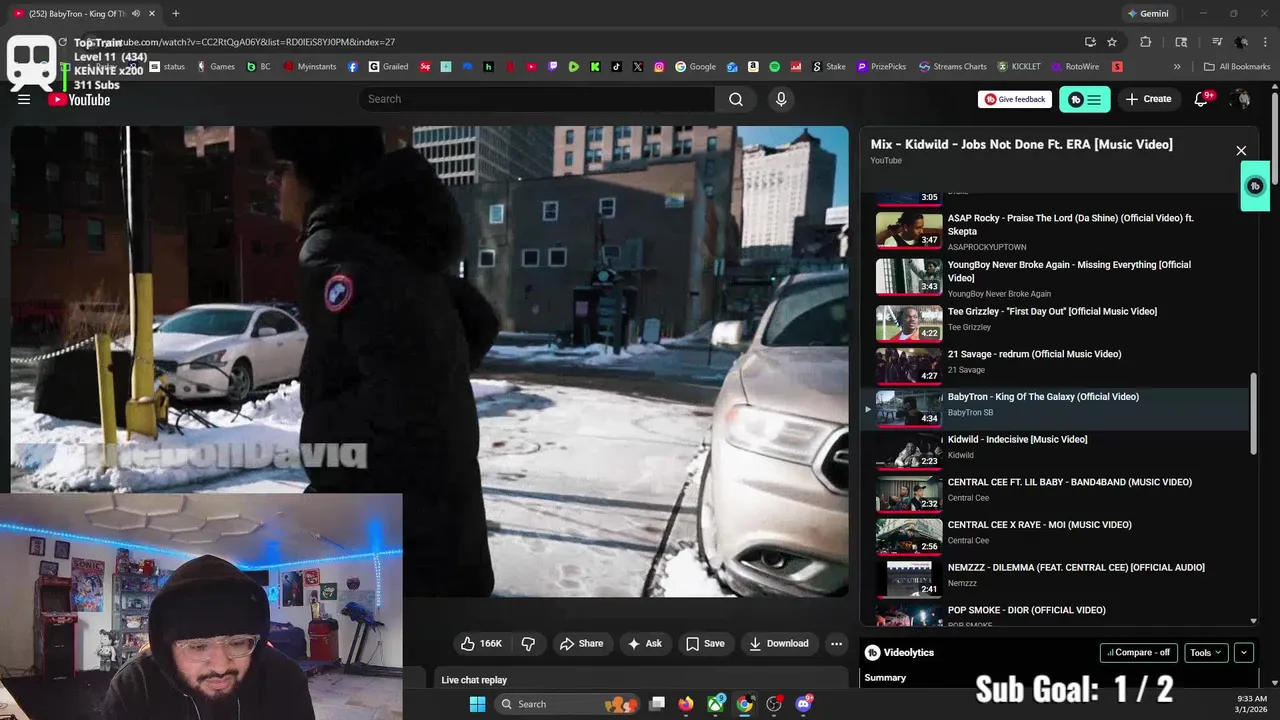The width and height of the screenshot is (1280, 720).
Task: Open the Kick bookmark icon
Action: click(x=595, y=67)
